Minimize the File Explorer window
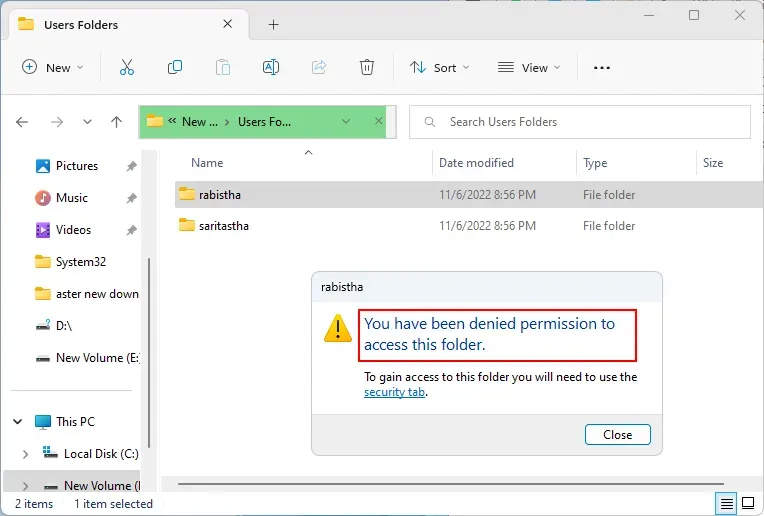The width and height of the screenshot is (764, 516). click(649, 15)
